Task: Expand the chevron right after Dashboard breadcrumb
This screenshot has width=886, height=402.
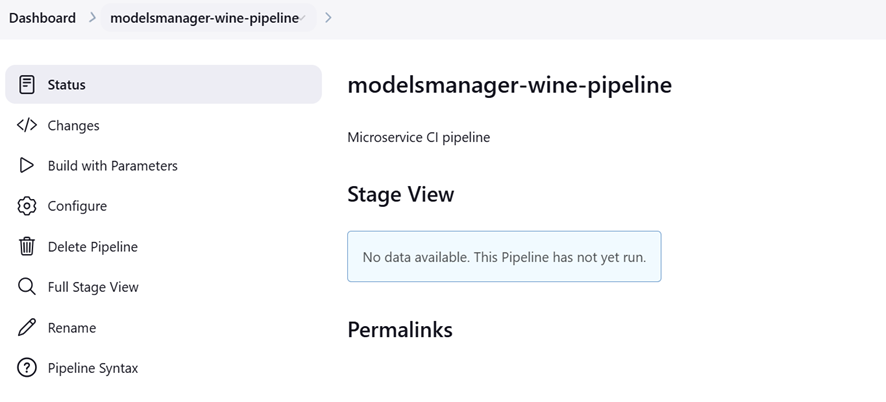Action: [x=92, y=18]
